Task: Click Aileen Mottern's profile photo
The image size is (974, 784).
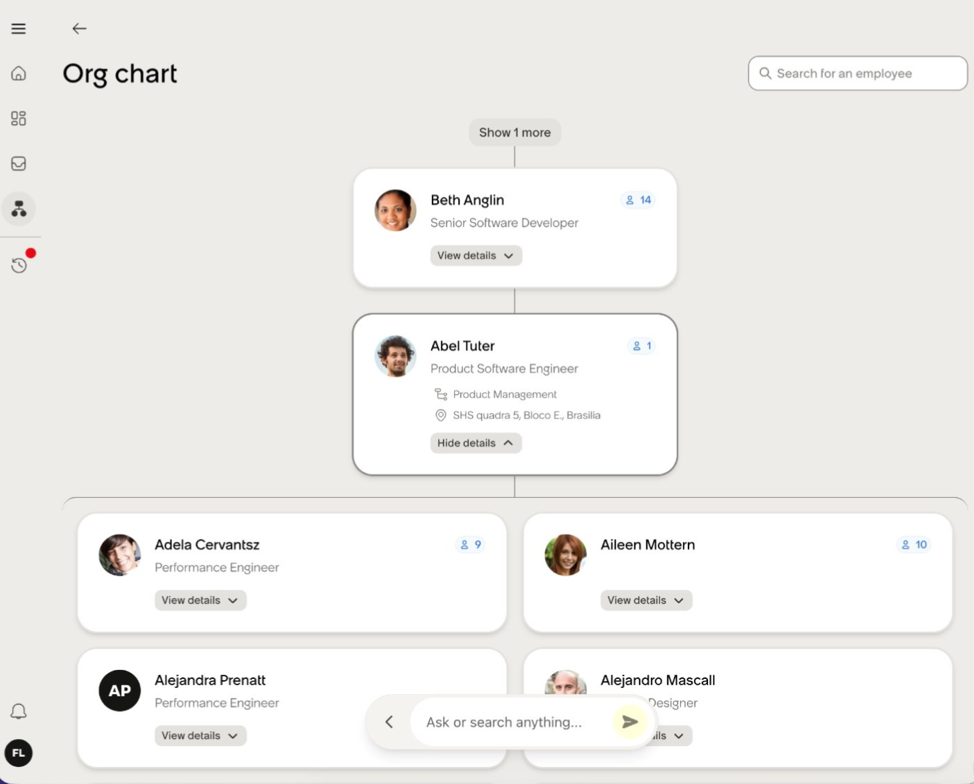Action: point(565,555)
